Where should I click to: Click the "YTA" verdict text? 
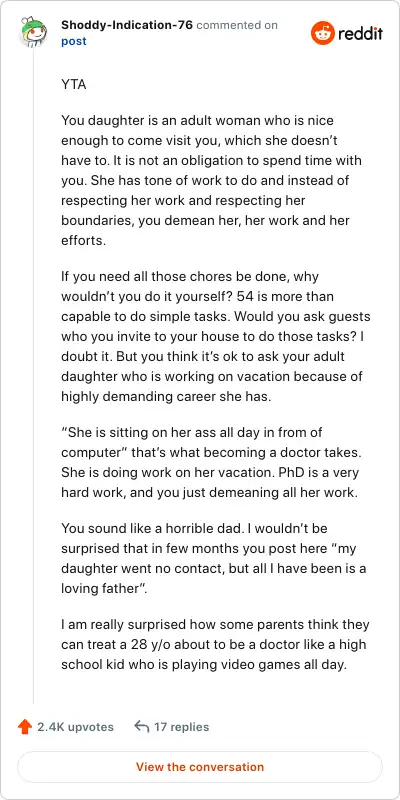coord(74,84)
